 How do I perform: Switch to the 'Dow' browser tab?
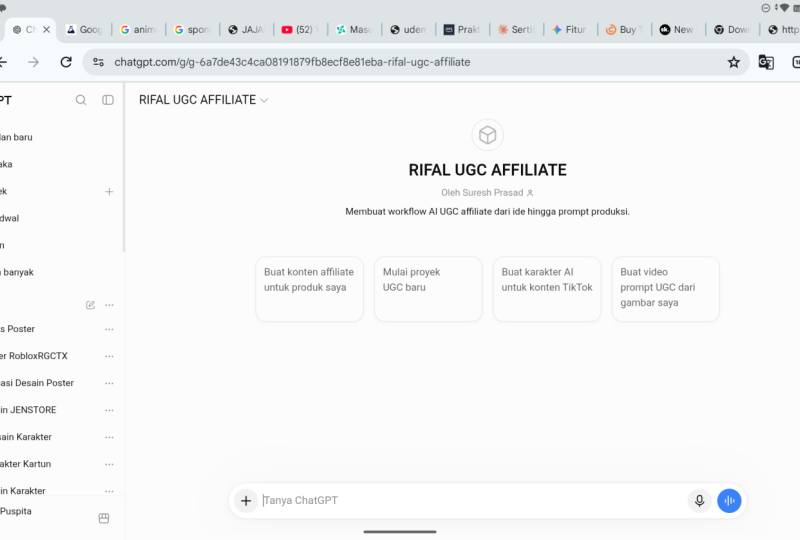point(733,30)
